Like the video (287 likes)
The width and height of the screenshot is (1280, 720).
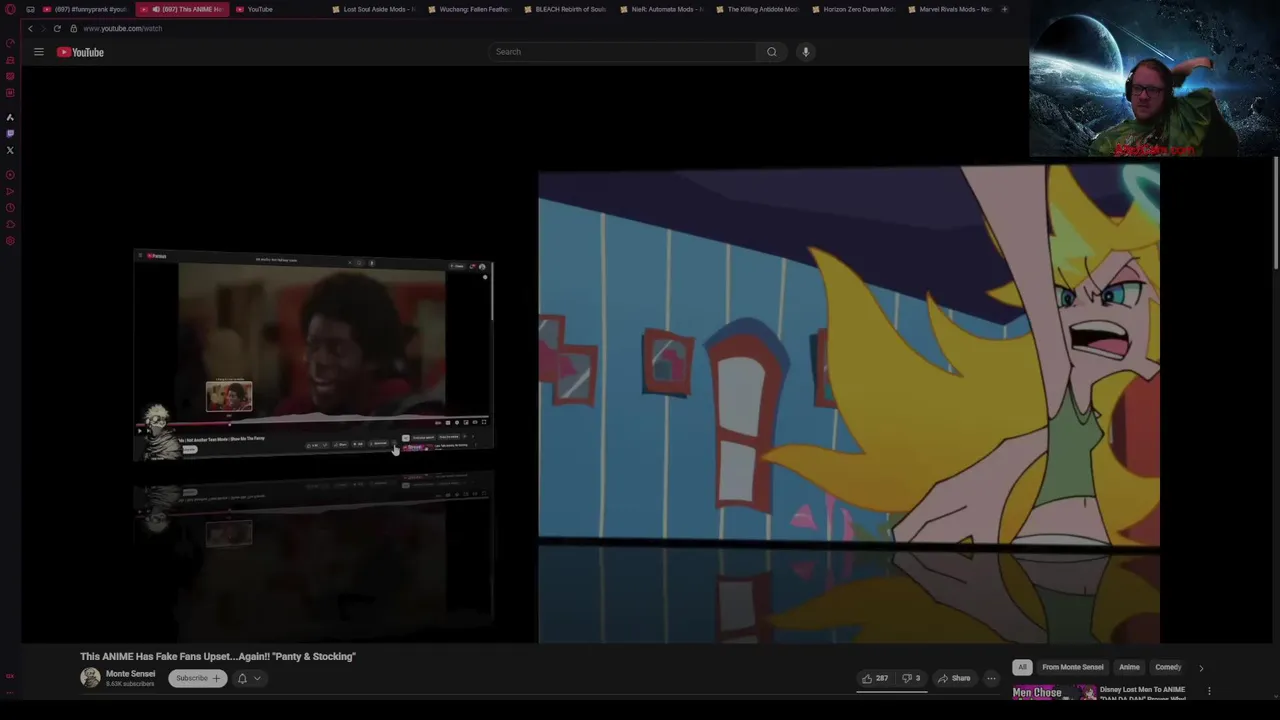tap(875, 678)
